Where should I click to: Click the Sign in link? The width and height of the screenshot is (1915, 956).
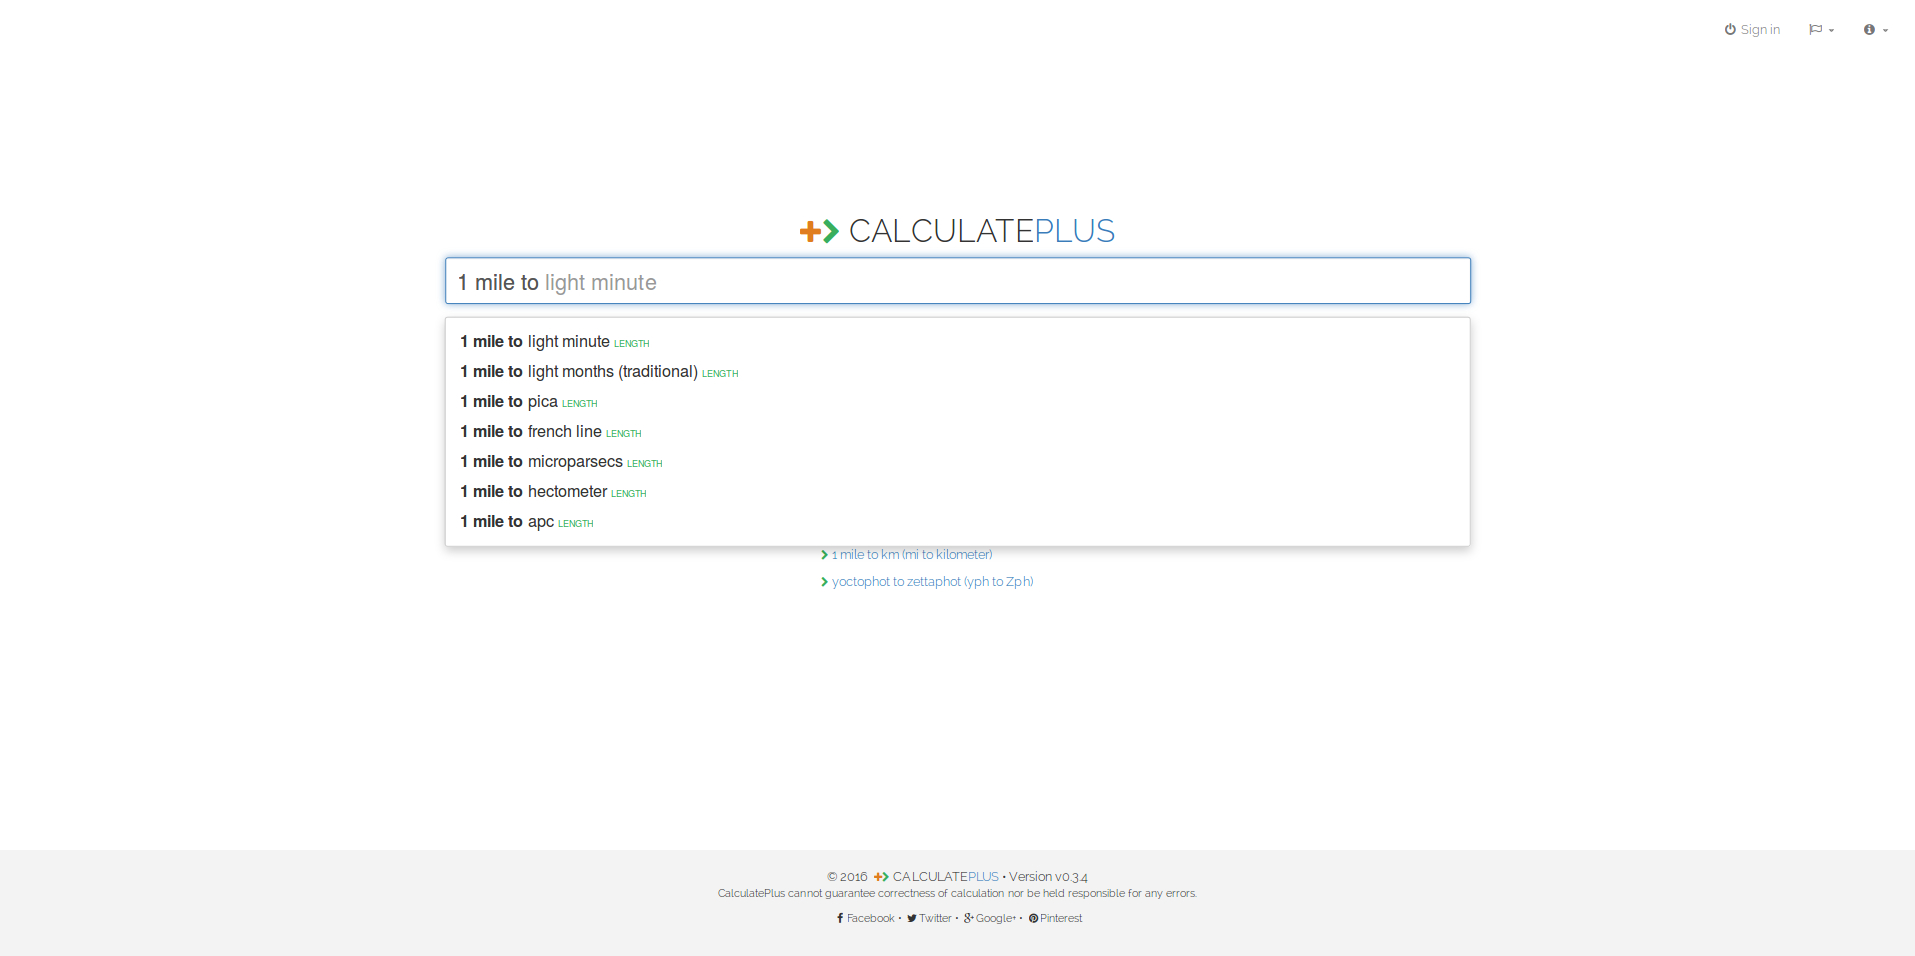click(x=1752, y=30)
